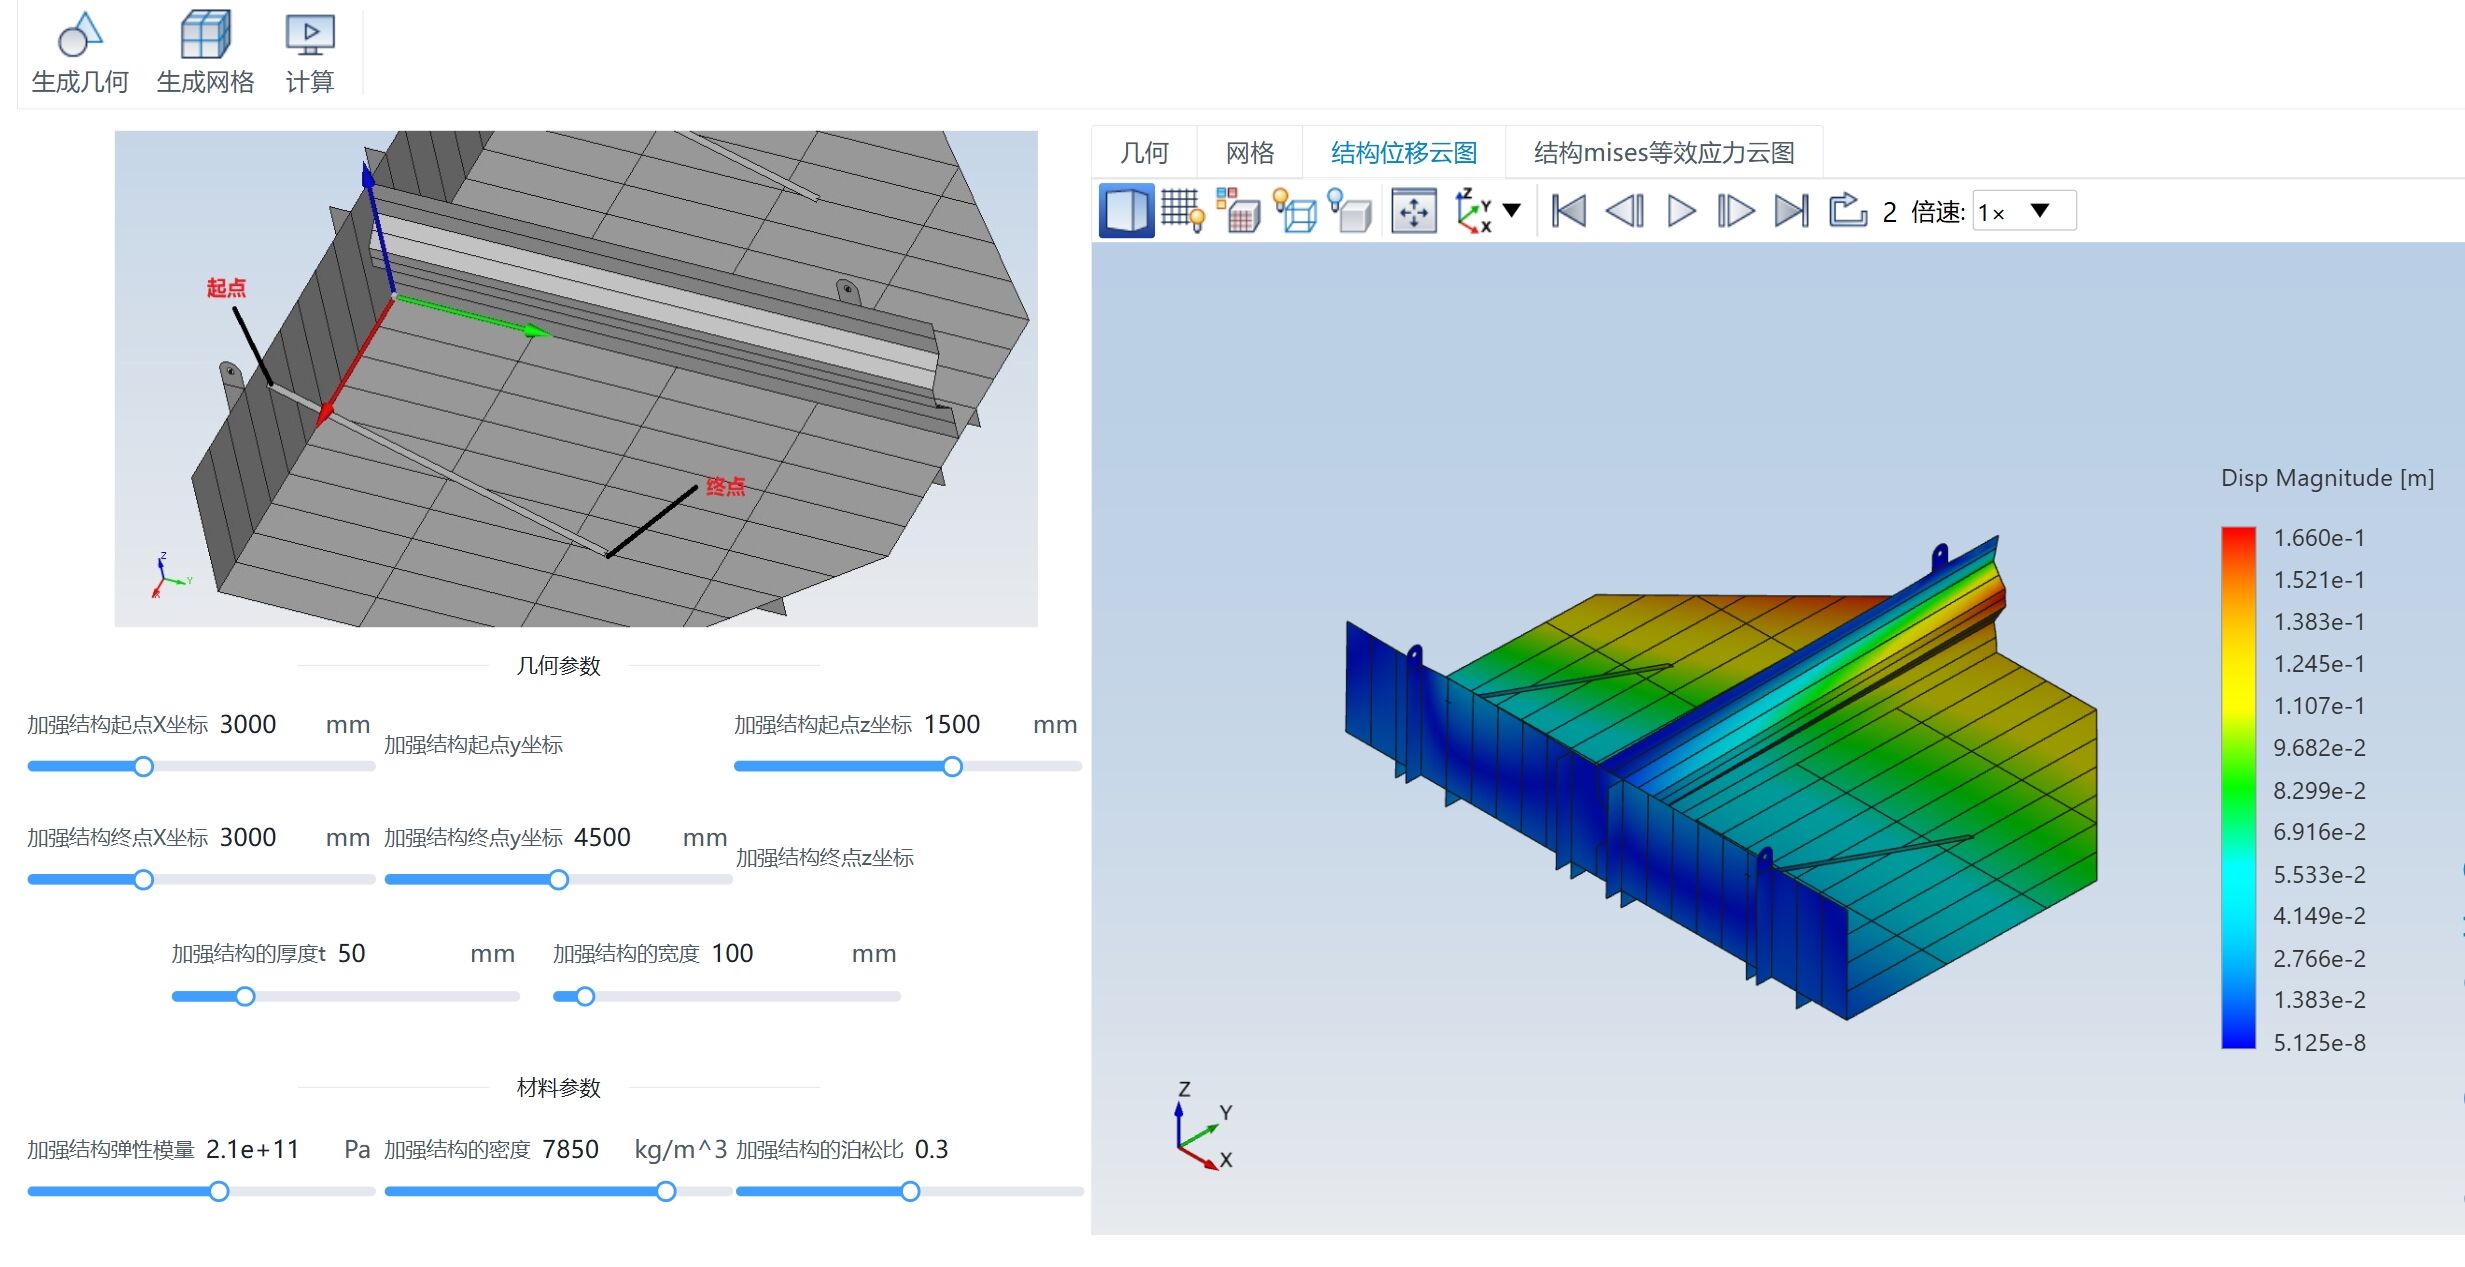2465x1267 pixels.
Task: Click the 几何参数 section heading
Action: 558,666
